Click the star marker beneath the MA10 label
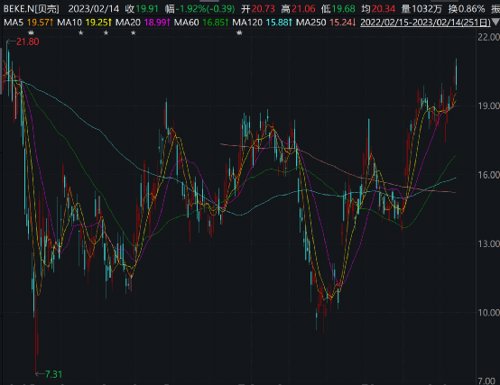Image resolution: width=500 pixels, height=385 pixels. [81, 33]
